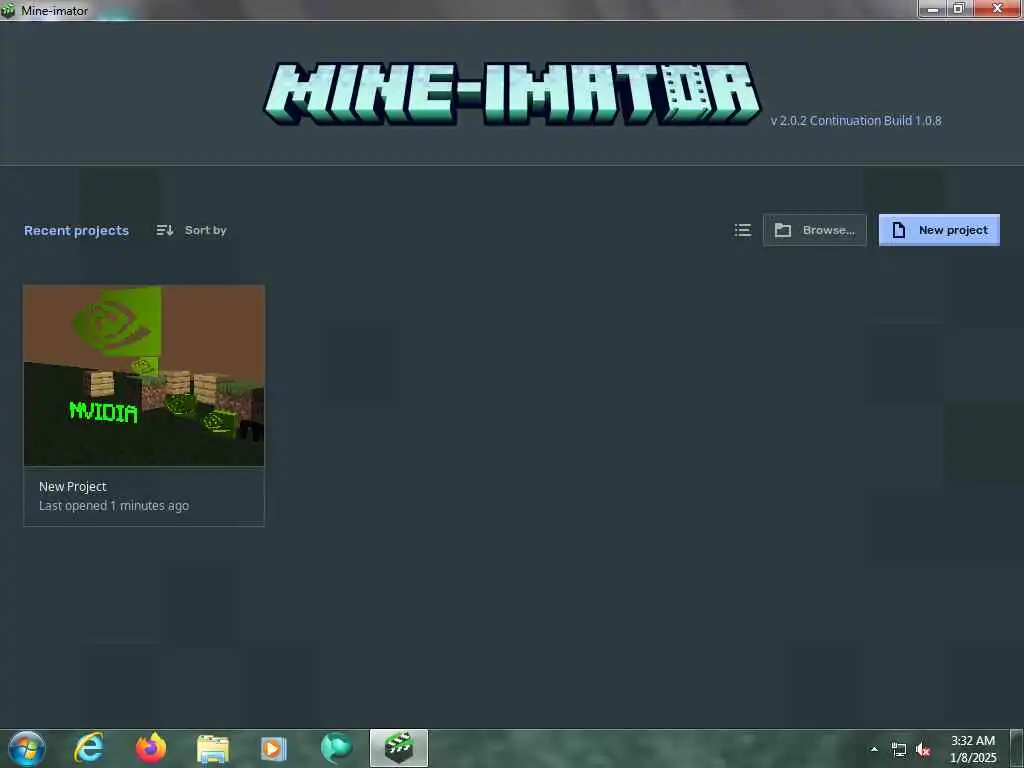Click the Mine-imator title bar app icon
1024x768 pixels.
[x=8, y=10]
